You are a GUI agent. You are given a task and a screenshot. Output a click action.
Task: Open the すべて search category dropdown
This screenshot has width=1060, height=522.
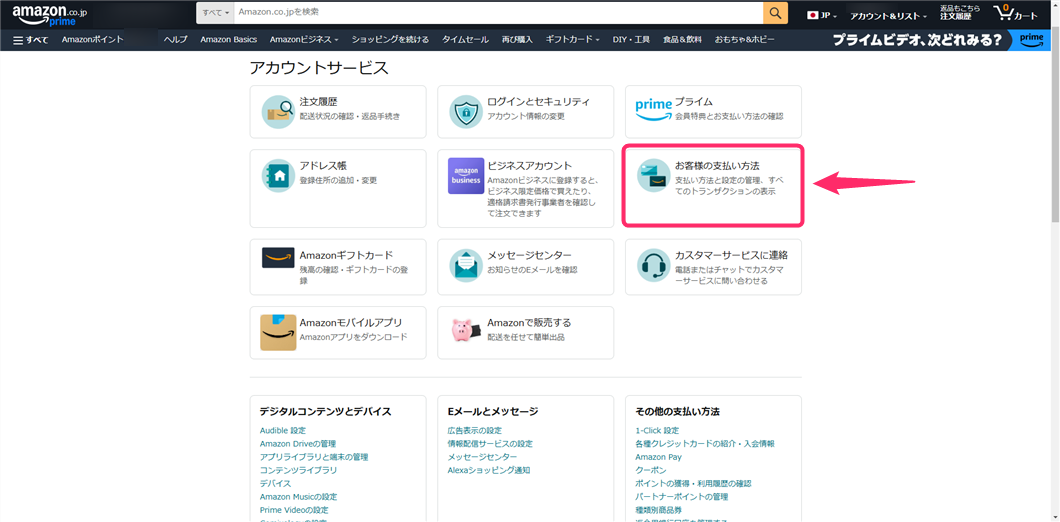point(216,13)
